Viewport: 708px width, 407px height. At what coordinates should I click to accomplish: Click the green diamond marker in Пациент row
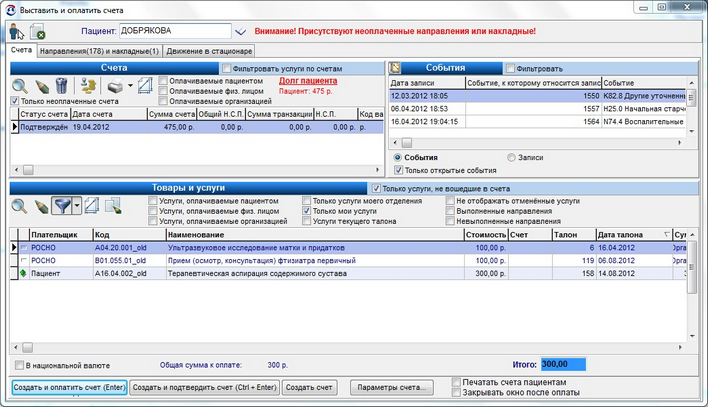pos(23,273)
